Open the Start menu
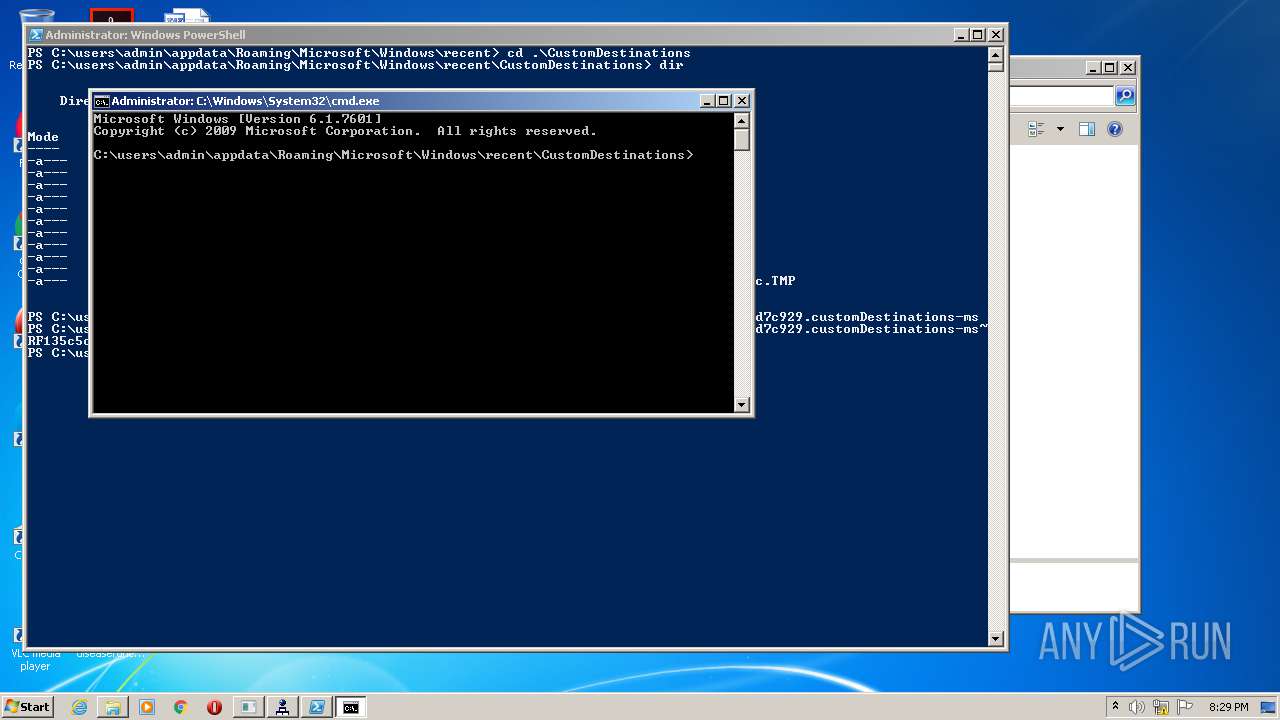Screen dimensions: 1280x720 [27, 707]
